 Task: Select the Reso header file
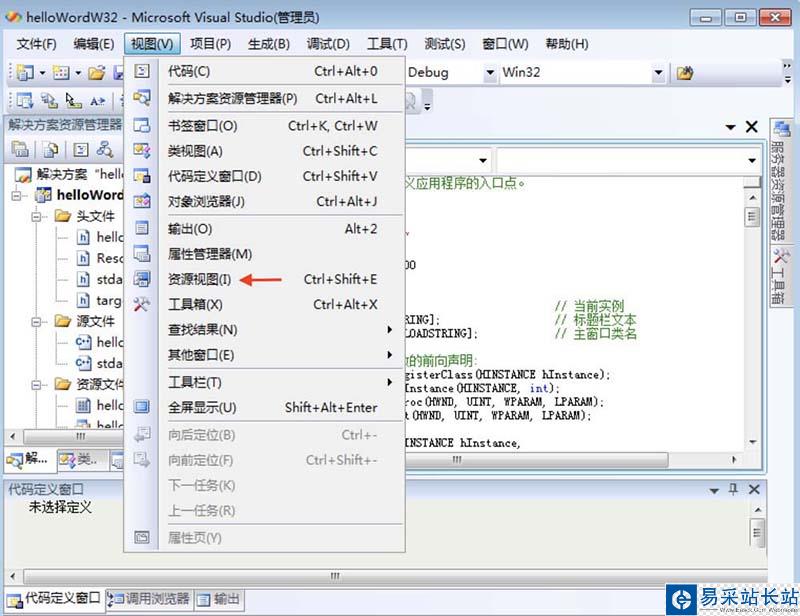tap(100, 258)
